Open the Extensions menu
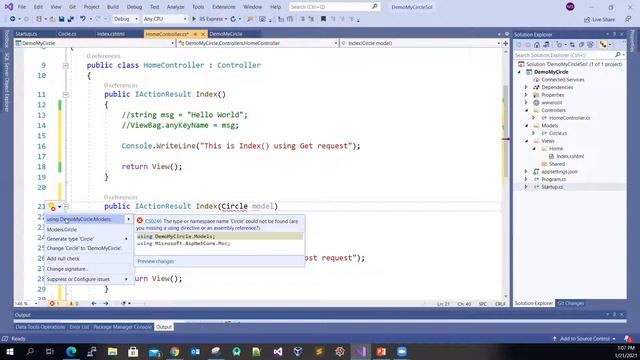 click(x=224, y=7)
